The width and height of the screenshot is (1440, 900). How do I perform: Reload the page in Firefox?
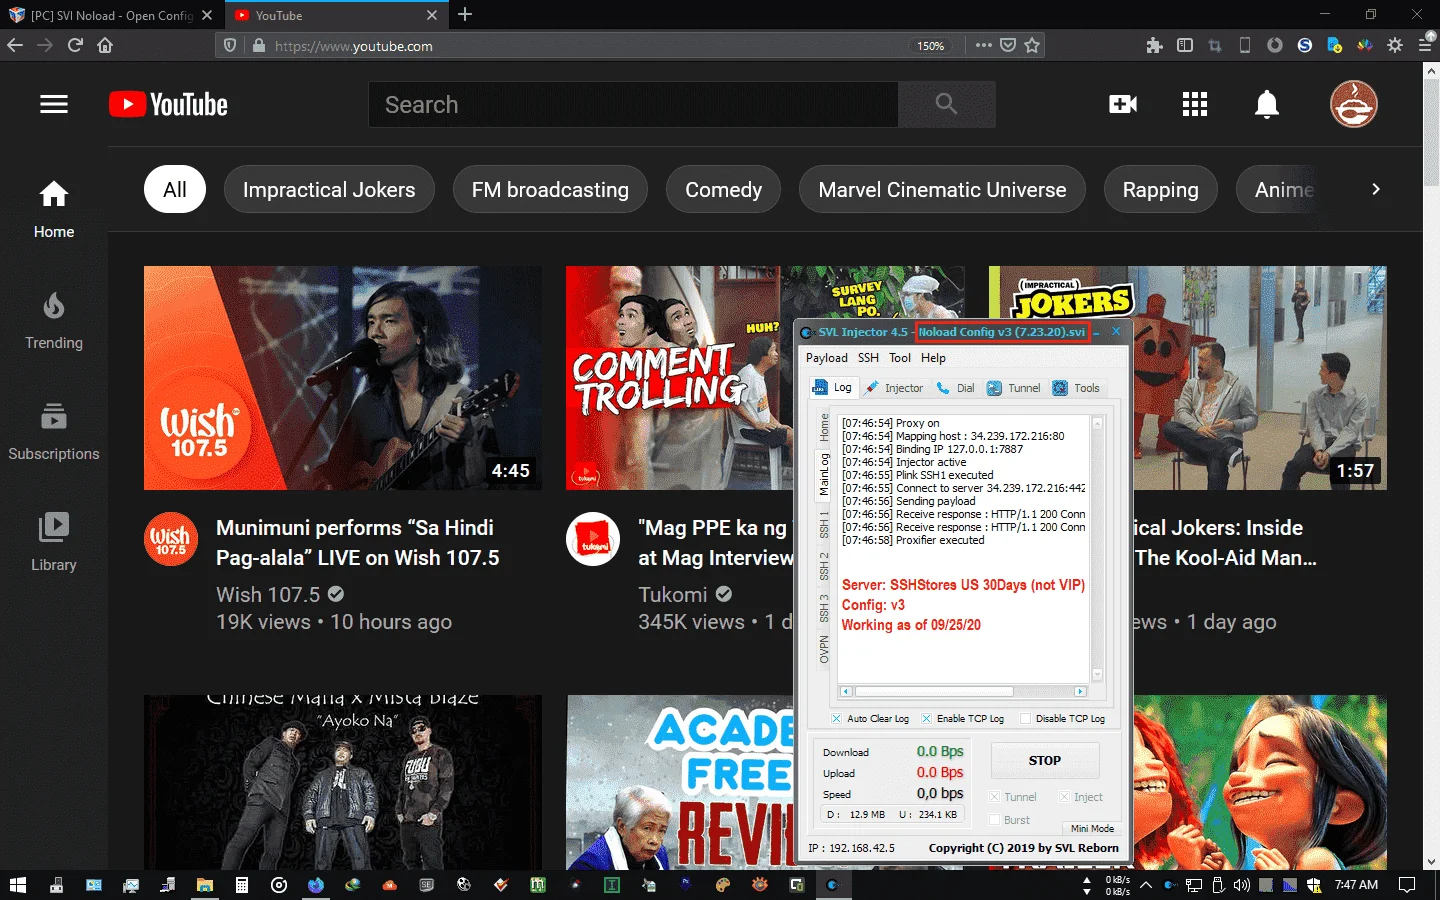click(75, 45)
